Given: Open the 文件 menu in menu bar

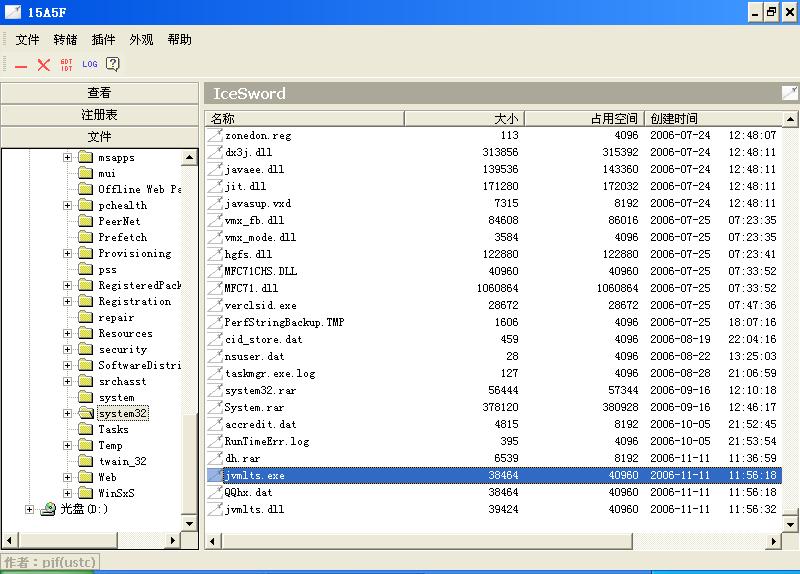Looking at the screenshot, I should pyautogui.click(x=27, y=40).
